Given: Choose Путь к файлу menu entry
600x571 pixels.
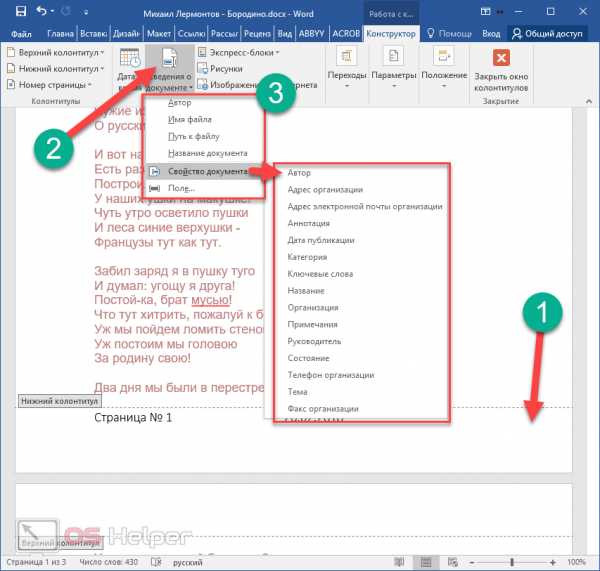Looking at the screenshot, I should 194,136.
